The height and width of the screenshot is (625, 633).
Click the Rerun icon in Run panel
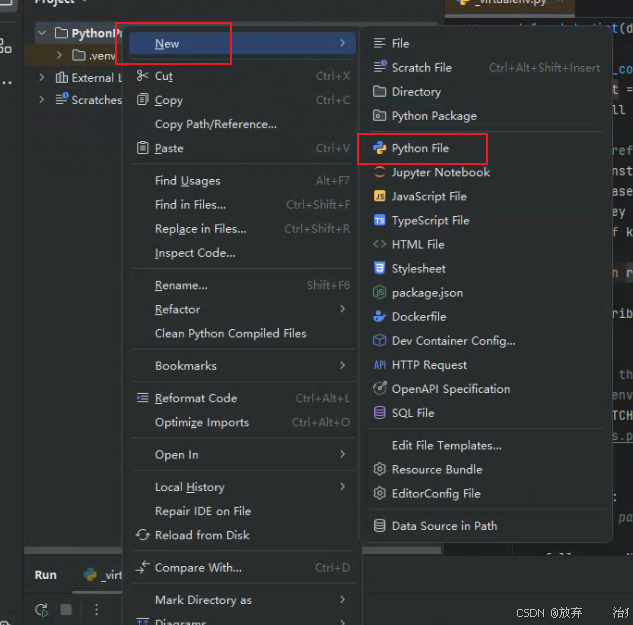[x=42, y=610]
